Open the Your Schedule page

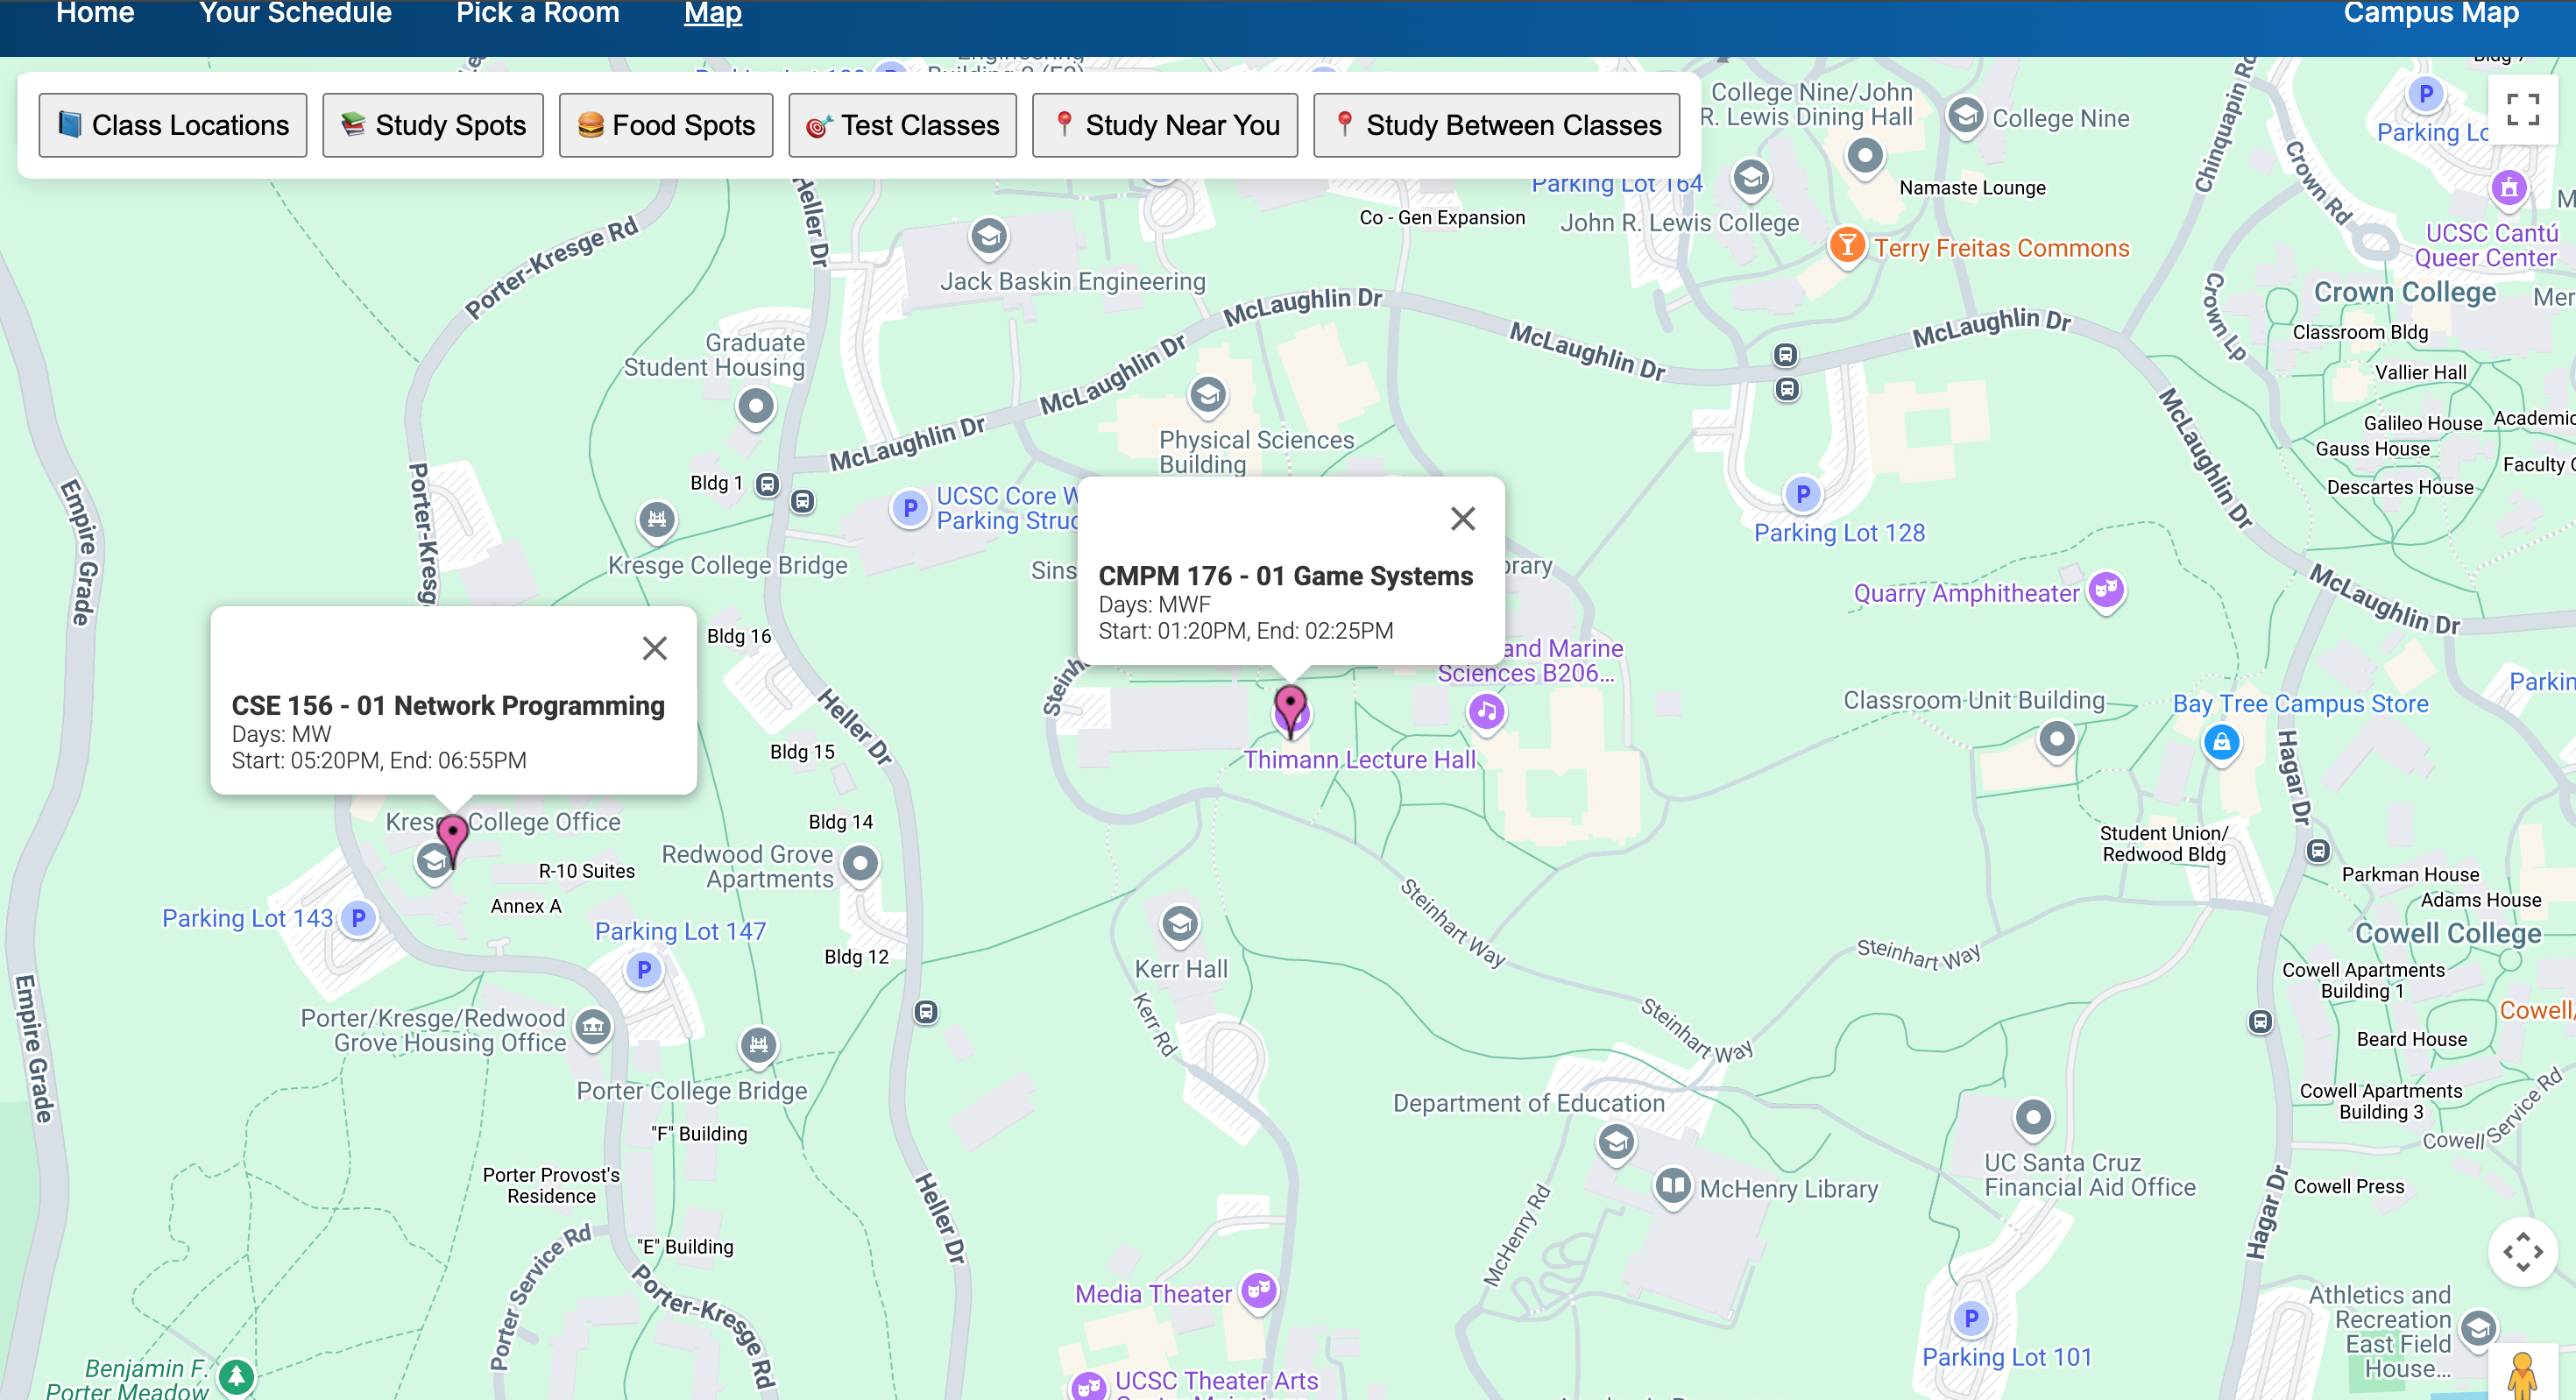tap(295, 14)
